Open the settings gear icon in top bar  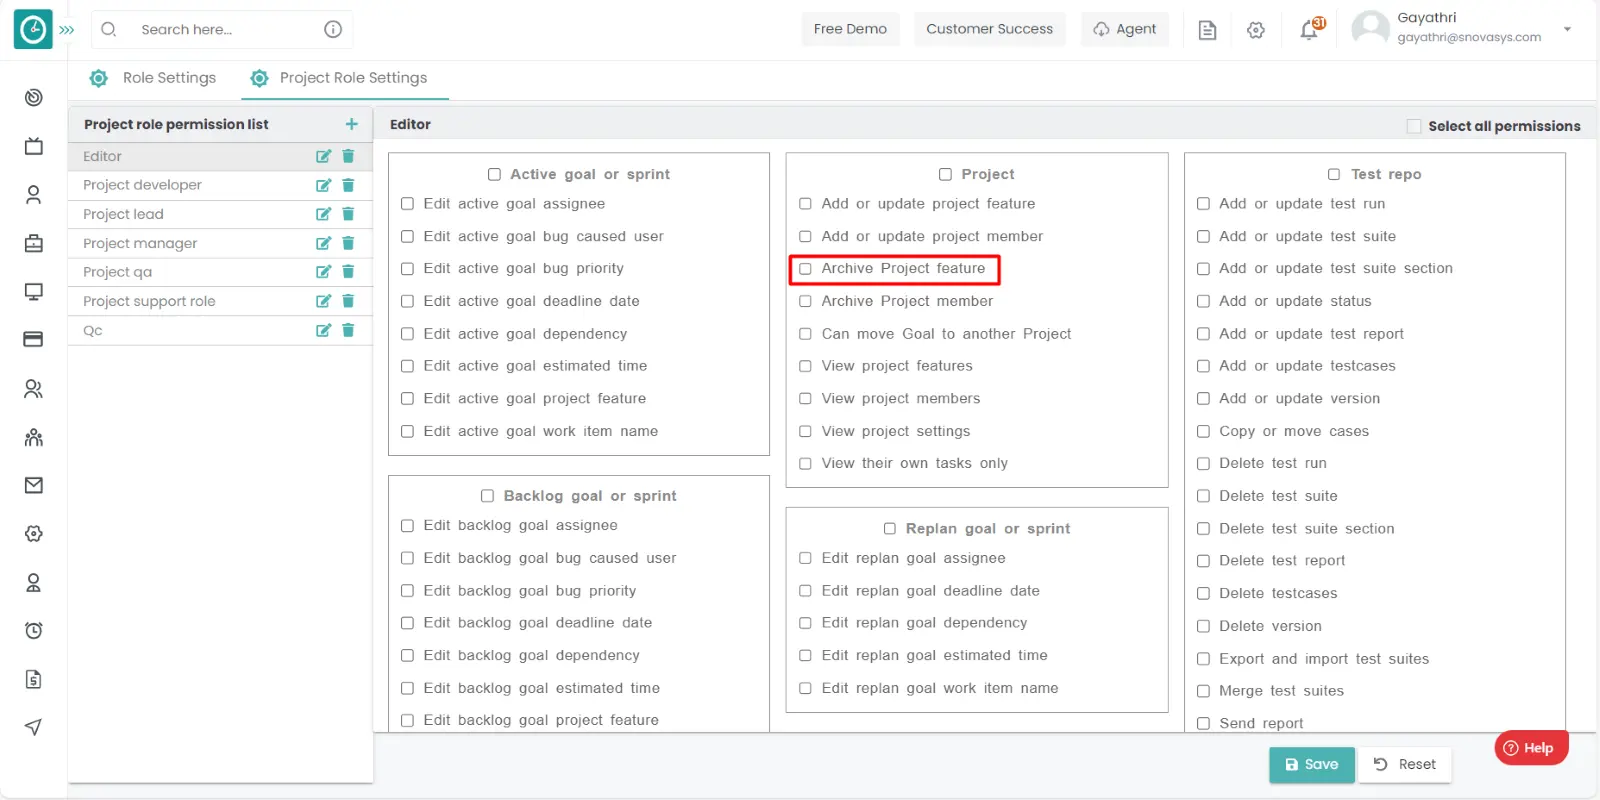1256,30
